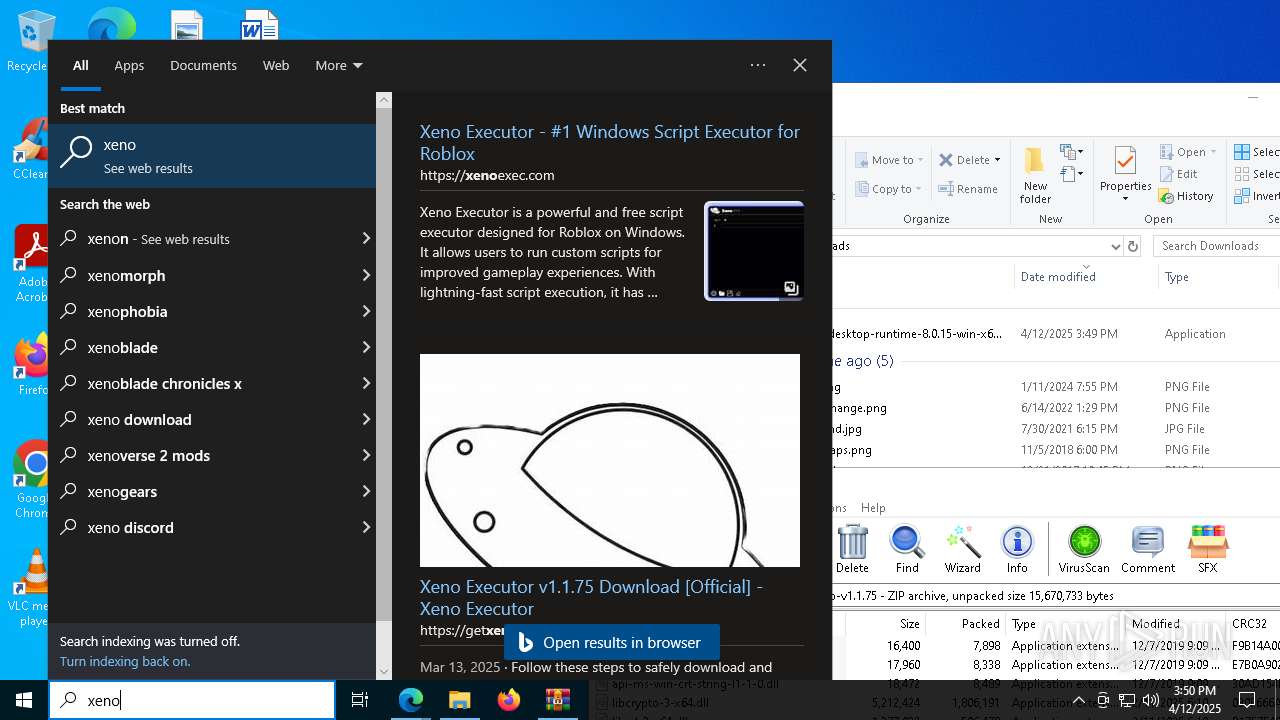Launch Microsoft Edge from taskbar
This screenshot has width=1280, height=720.
[x=411, y=700]
